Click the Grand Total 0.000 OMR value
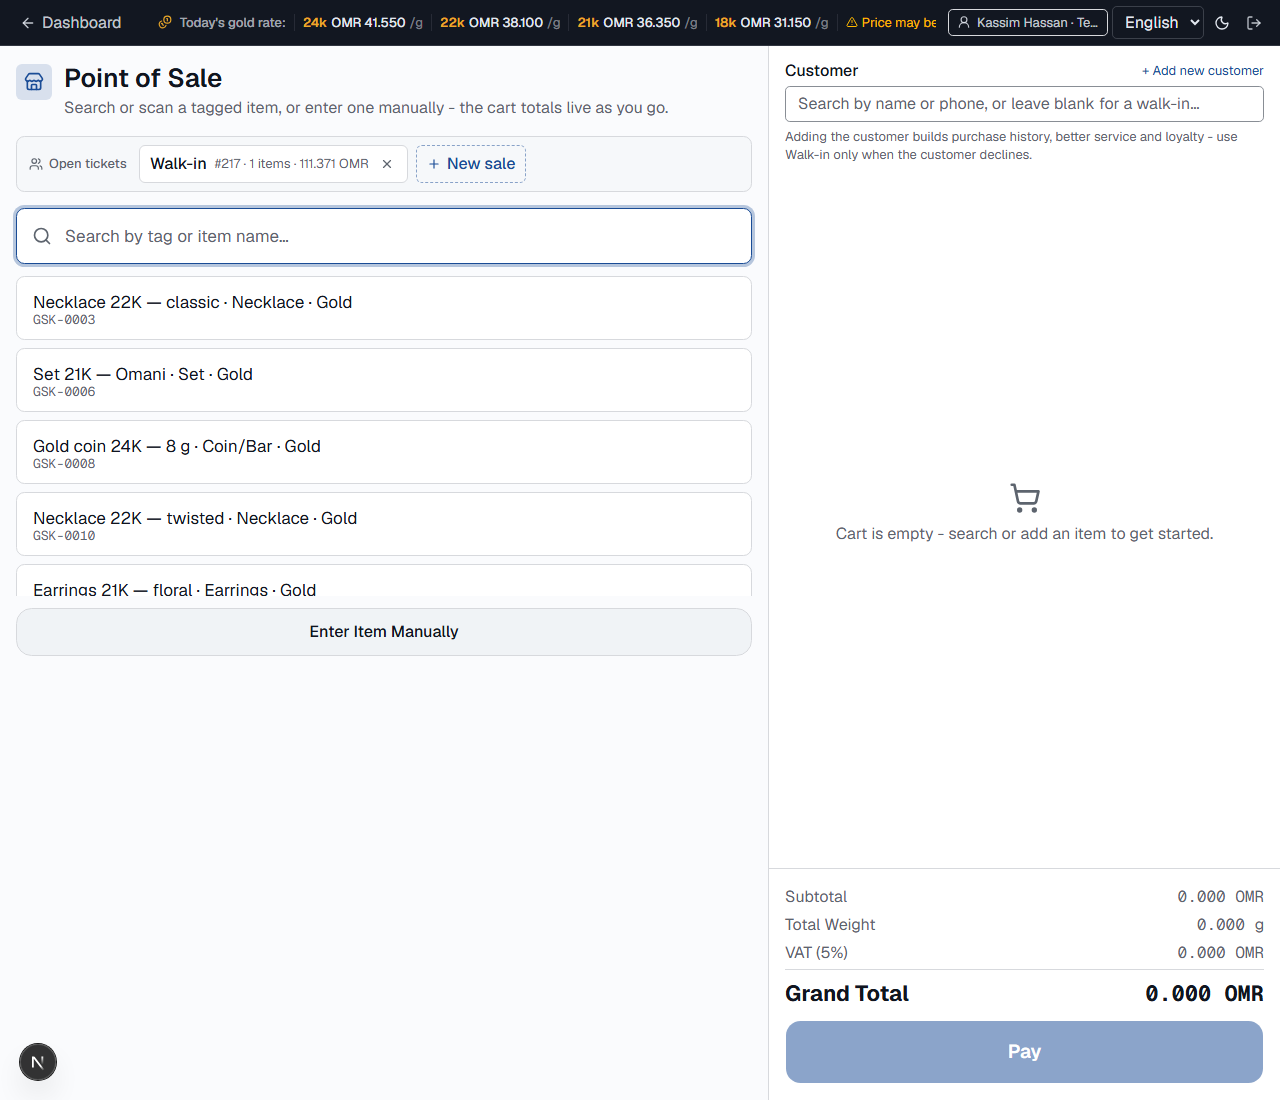Image resolution: width=1280 pixels, height=1100 pixels. 1204,994
